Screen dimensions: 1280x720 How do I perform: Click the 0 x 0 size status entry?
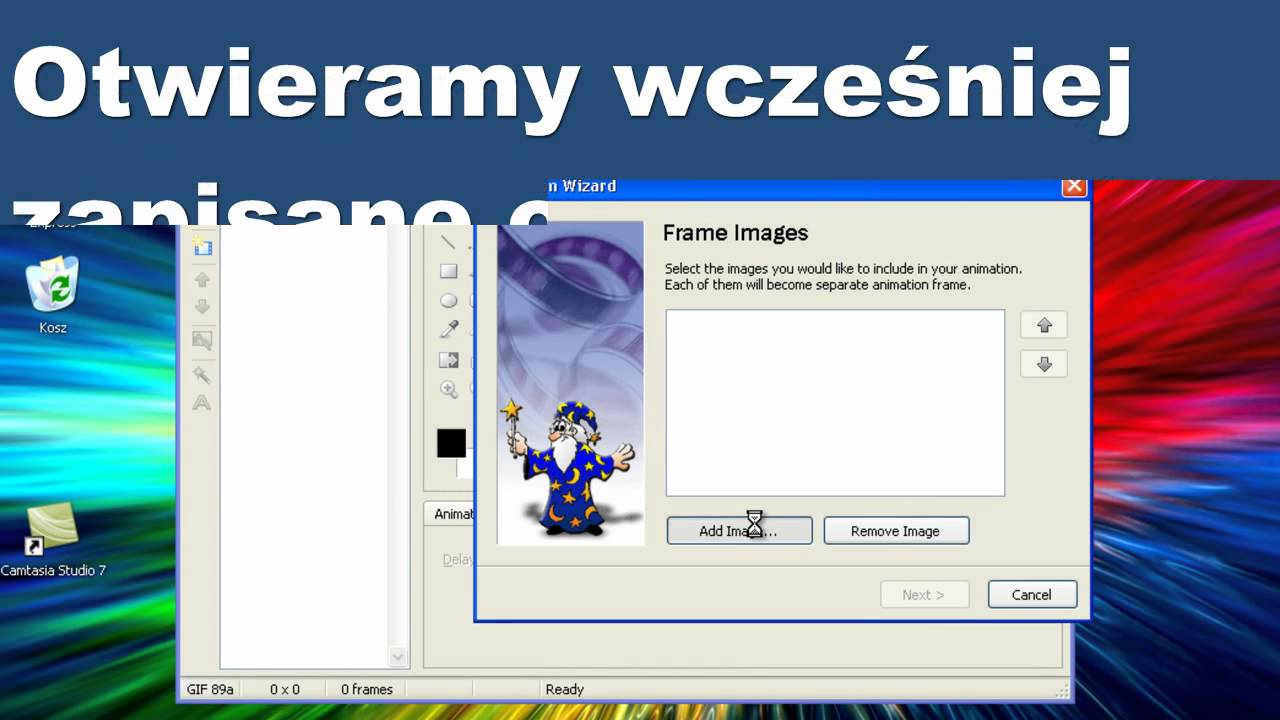[285, 689]
